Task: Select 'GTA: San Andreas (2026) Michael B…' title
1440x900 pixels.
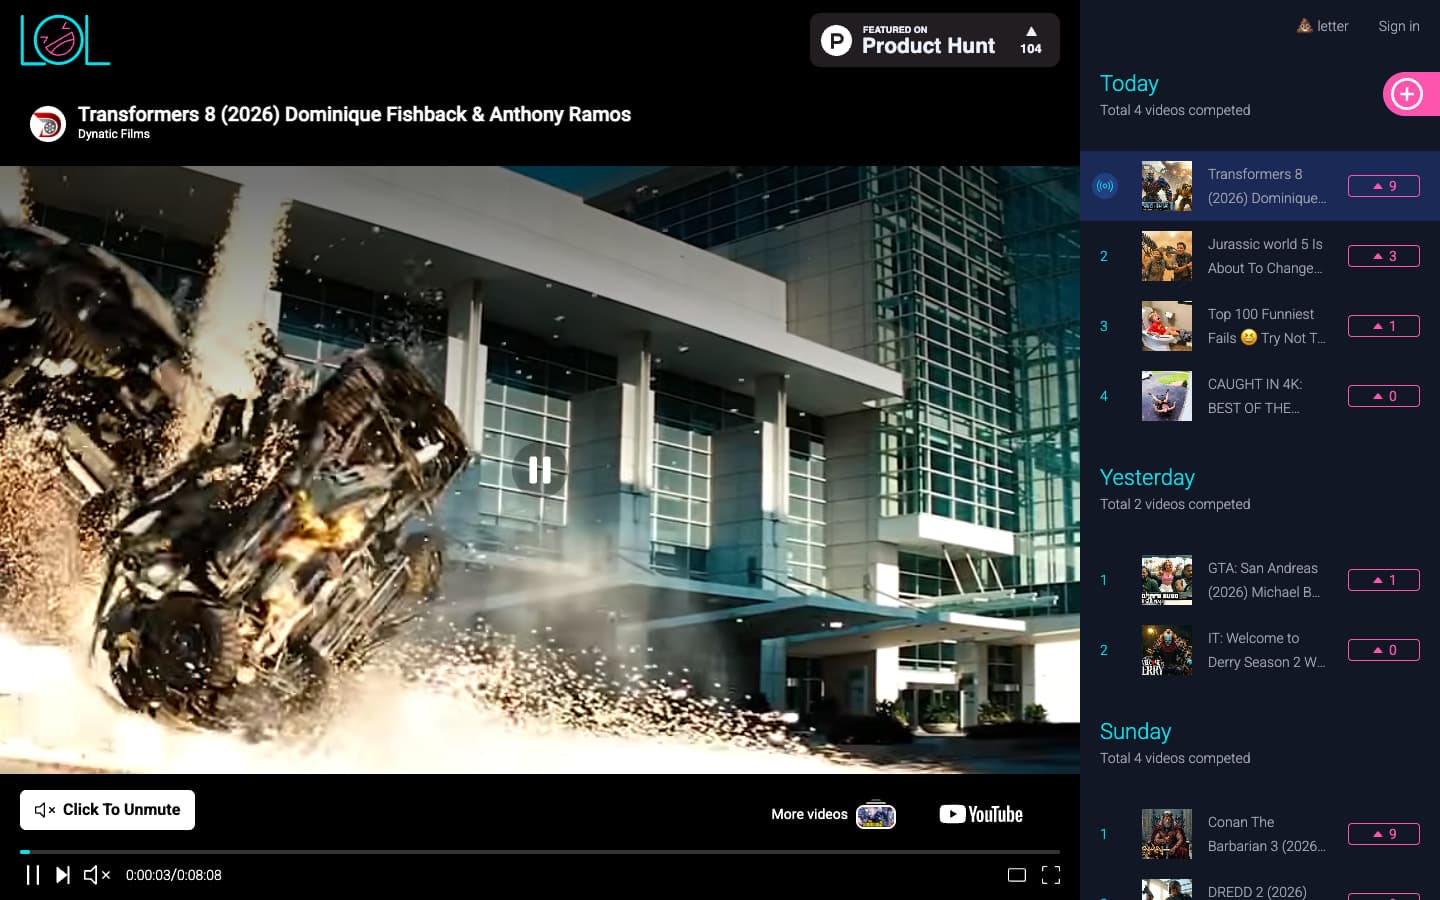Action: point(1264,580)
